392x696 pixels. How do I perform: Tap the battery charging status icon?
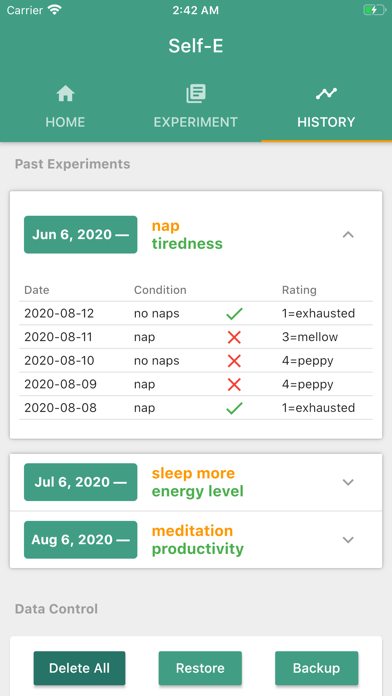pyautogui.click(x=375, y=10)
